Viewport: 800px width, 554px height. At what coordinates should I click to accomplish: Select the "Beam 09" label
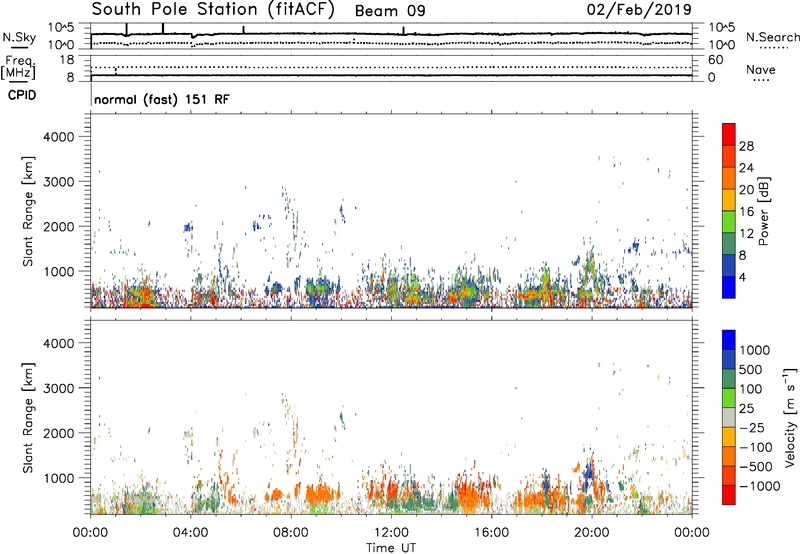point(390,11)
